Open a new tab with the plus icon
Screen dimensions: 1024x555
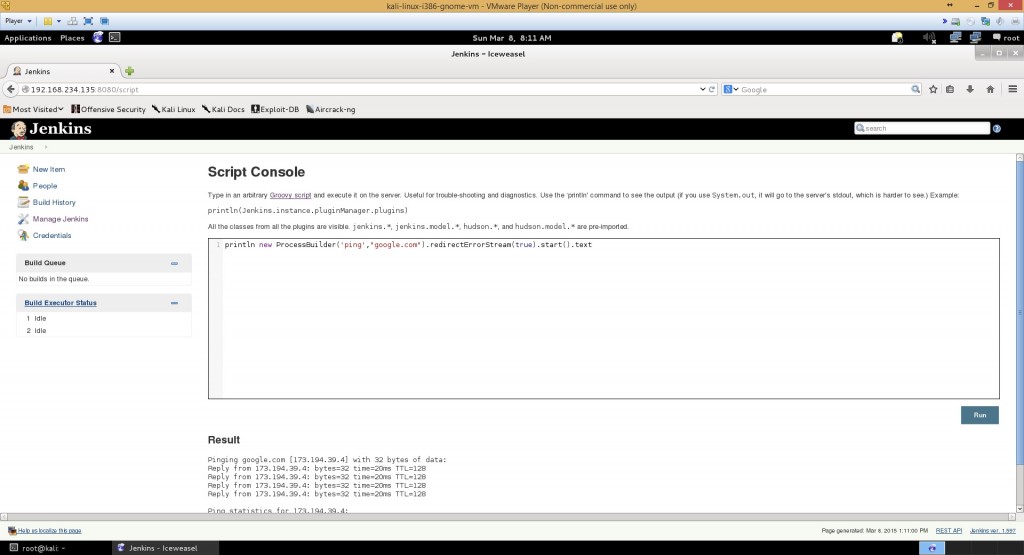pyautogui.click(x=129, y=71)
